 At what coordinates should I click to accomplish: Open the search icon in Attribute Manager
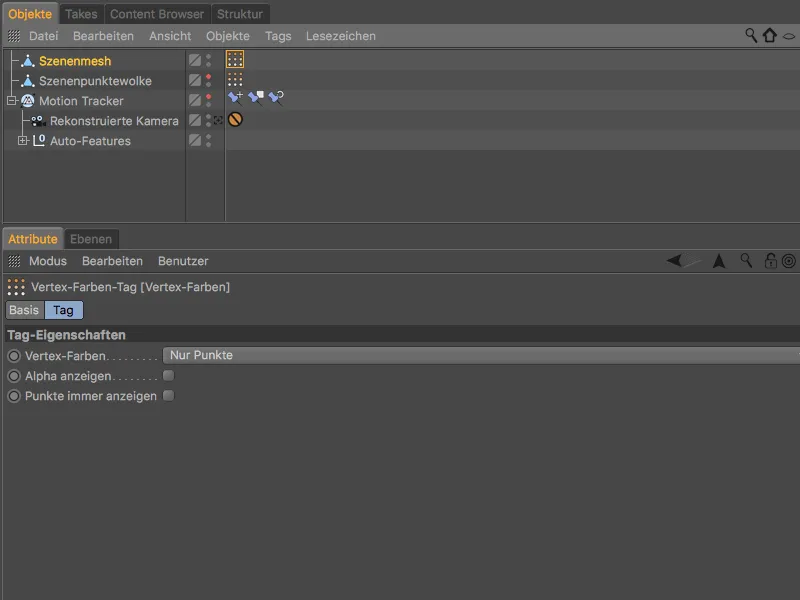746,261
